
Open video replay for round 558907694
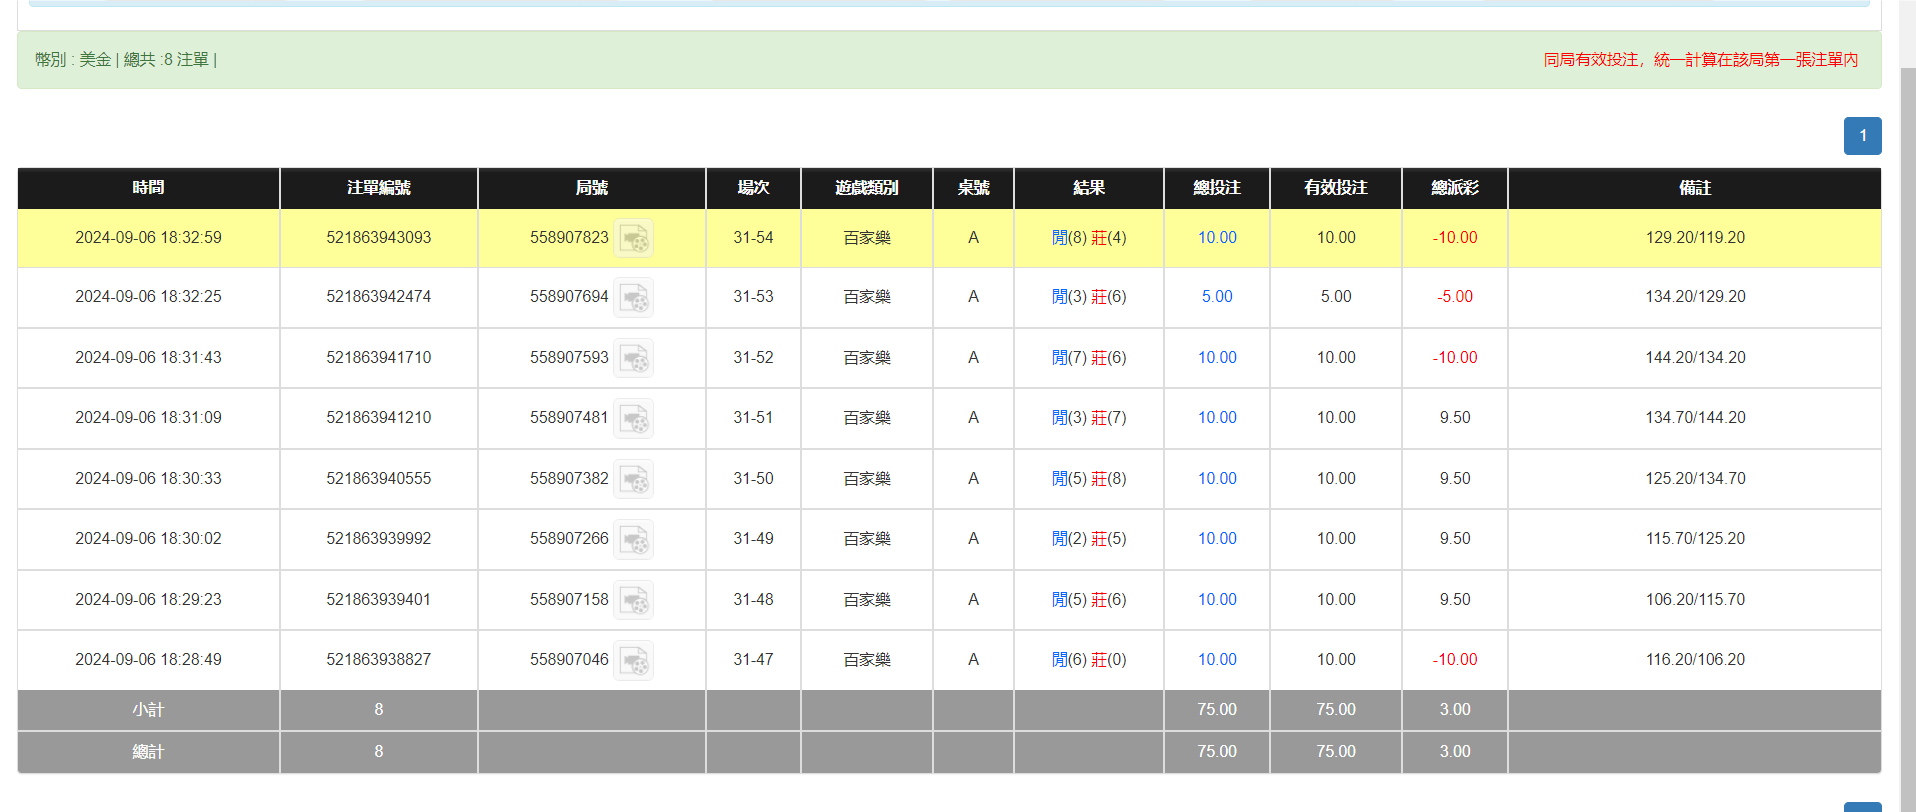(x=633, y=297)
